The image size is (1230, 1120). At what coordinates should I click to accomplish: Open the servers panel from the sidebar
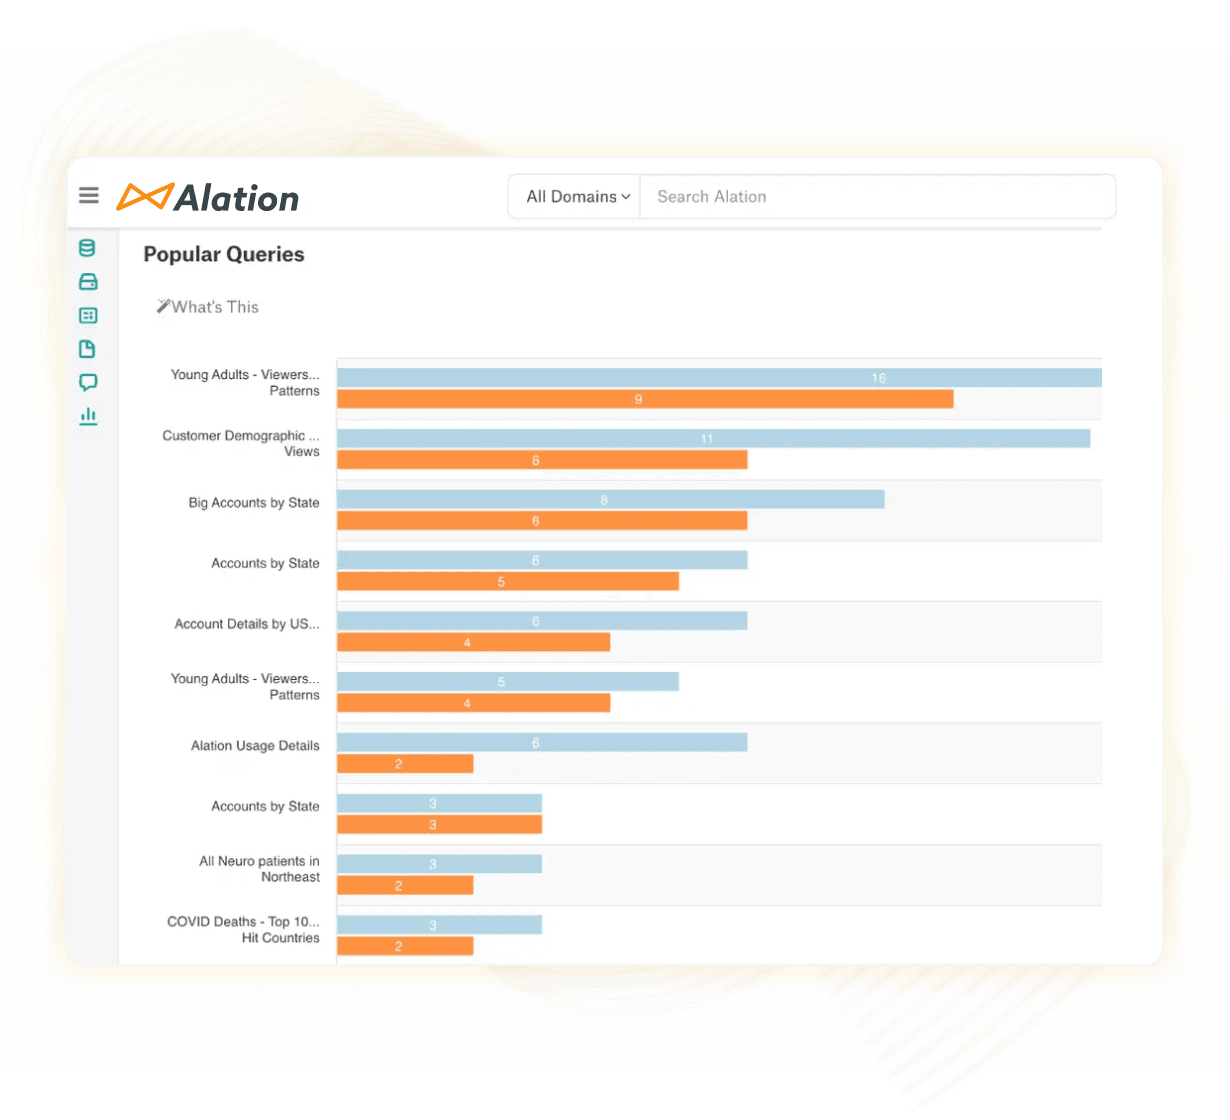88,282
